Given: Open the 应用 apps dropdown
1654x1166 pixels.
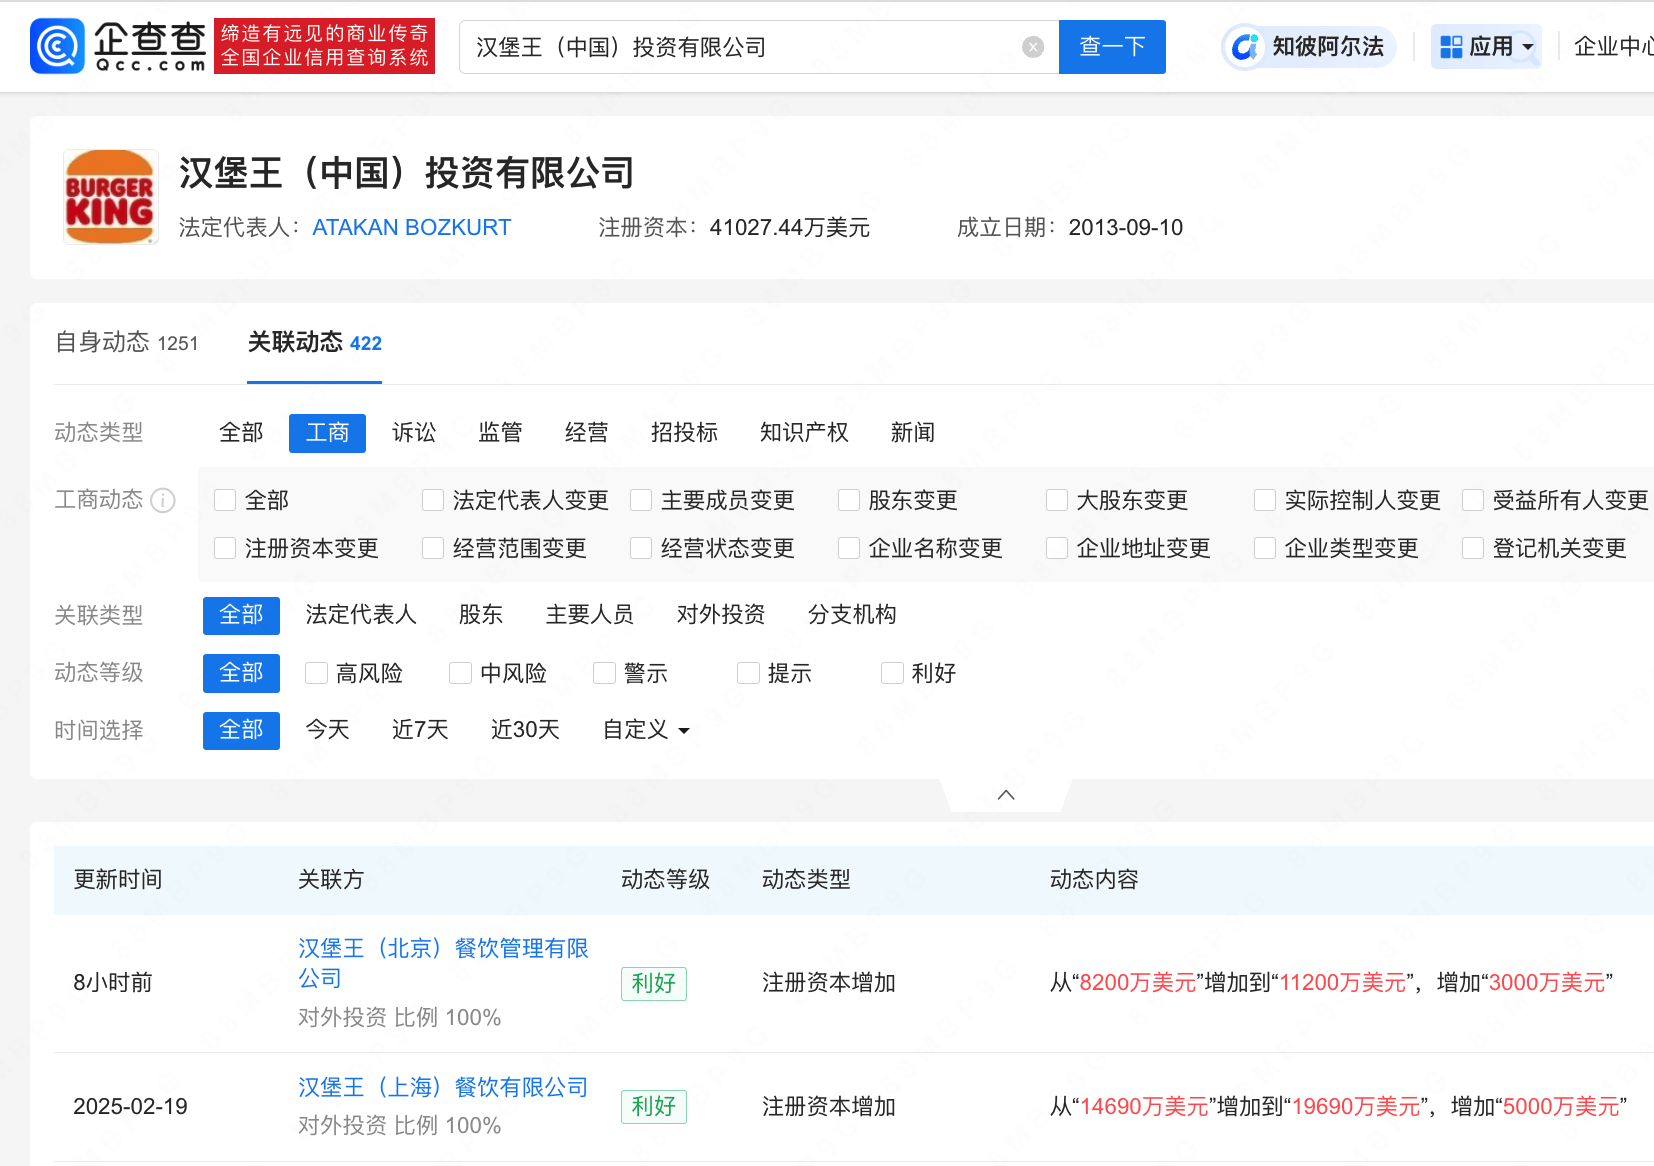Looking at the screenshot, I should [1486, 47].
